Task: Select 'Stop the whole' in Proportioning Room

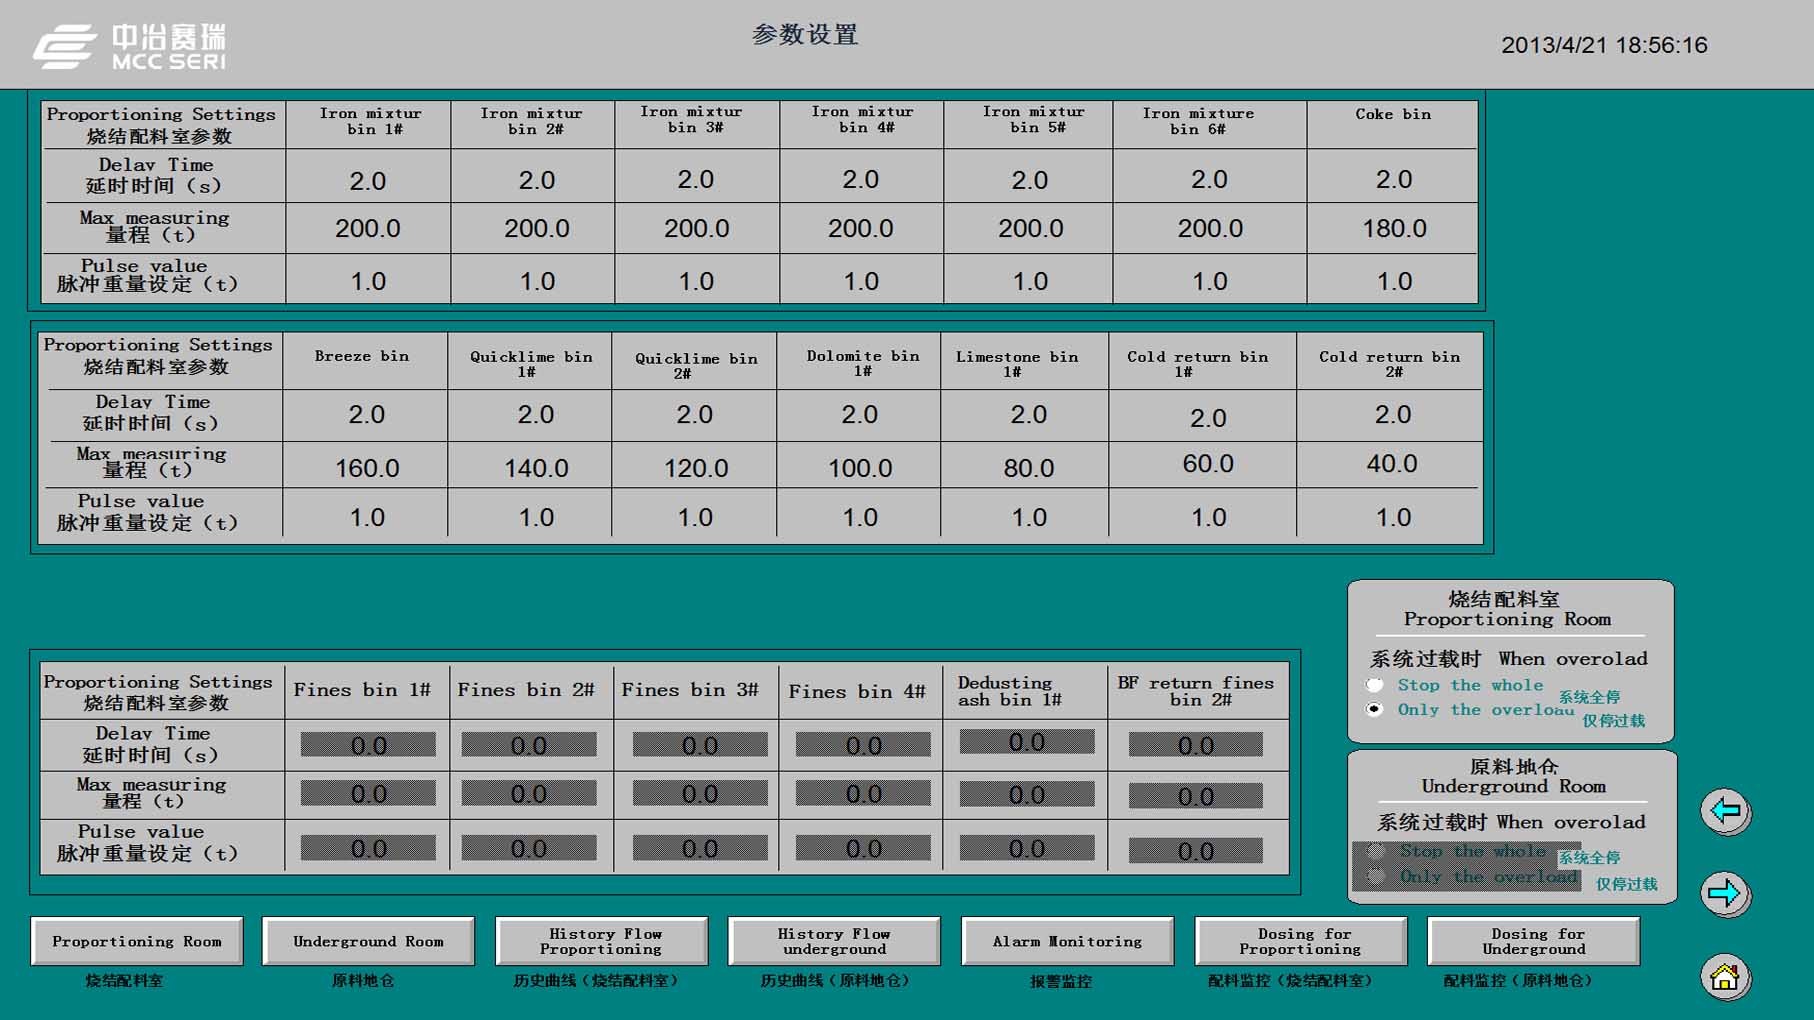Action: (x=1376, y=685)
